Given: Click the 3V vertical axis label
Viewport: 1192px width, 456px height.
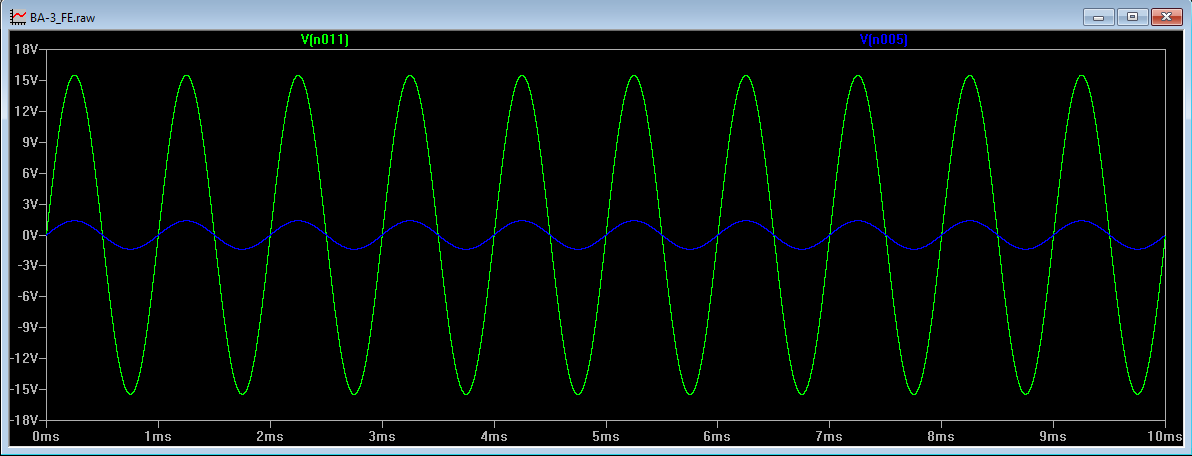Looking at the screenshot, I should click(x=28, y=204).
